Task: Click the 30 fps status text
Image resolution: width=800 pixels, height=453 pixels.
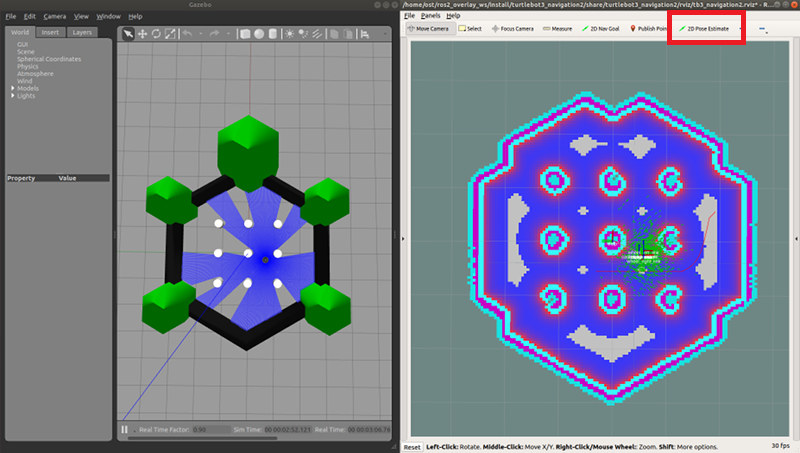Action: (781, 446)
